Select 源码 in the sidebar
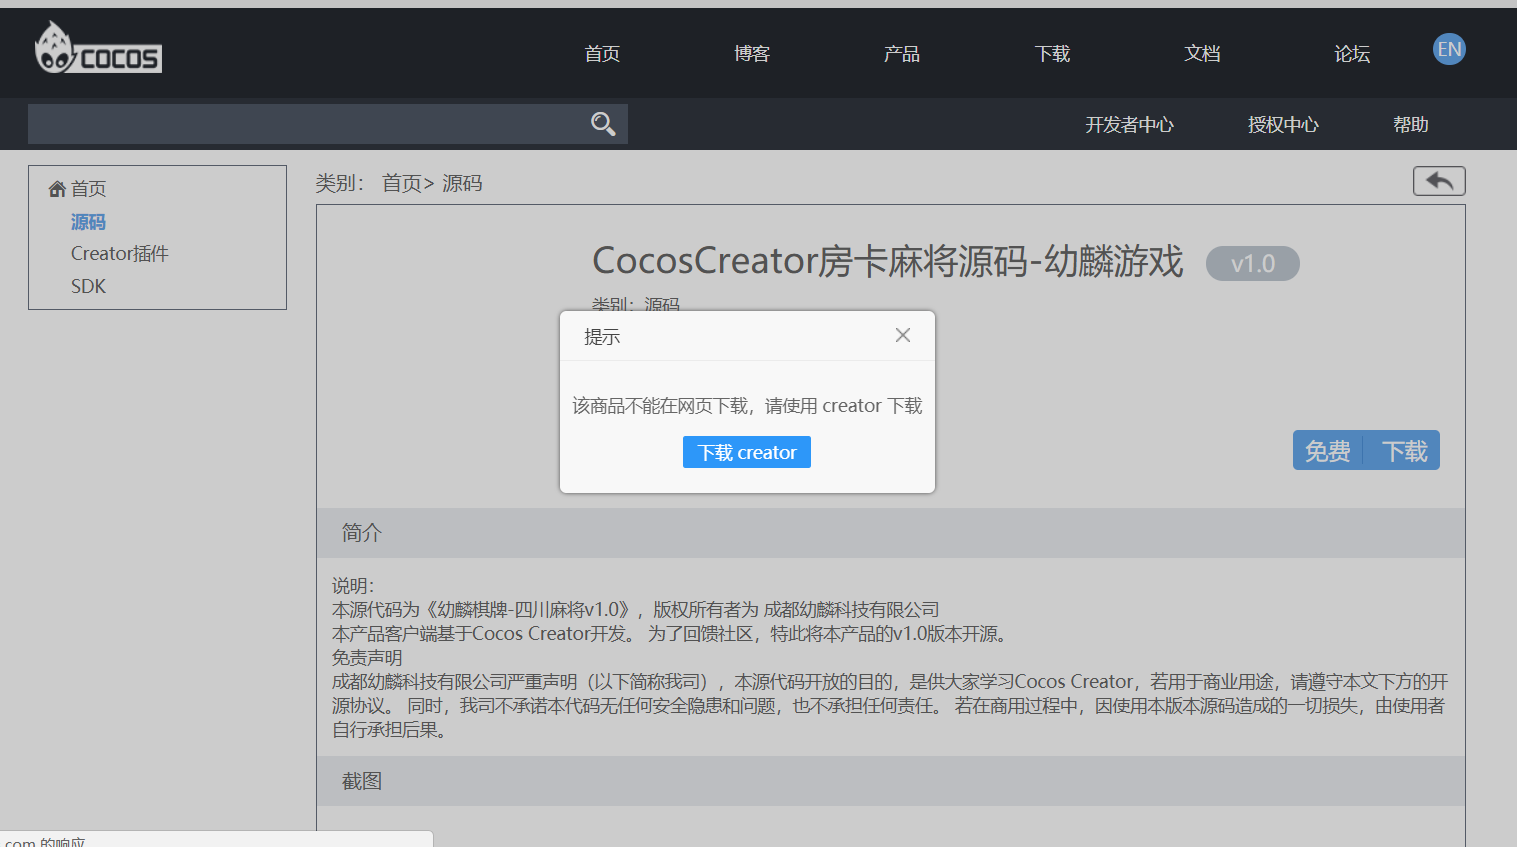This screenshot has height=847, width=1517. coord(88,222)
